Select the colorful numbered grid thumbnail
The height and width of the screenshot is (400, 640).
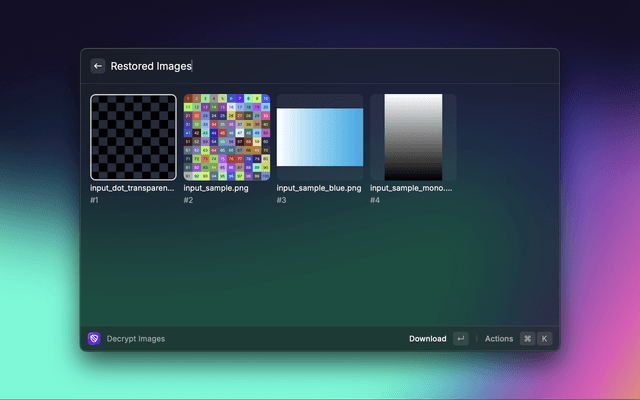(226, 137)
